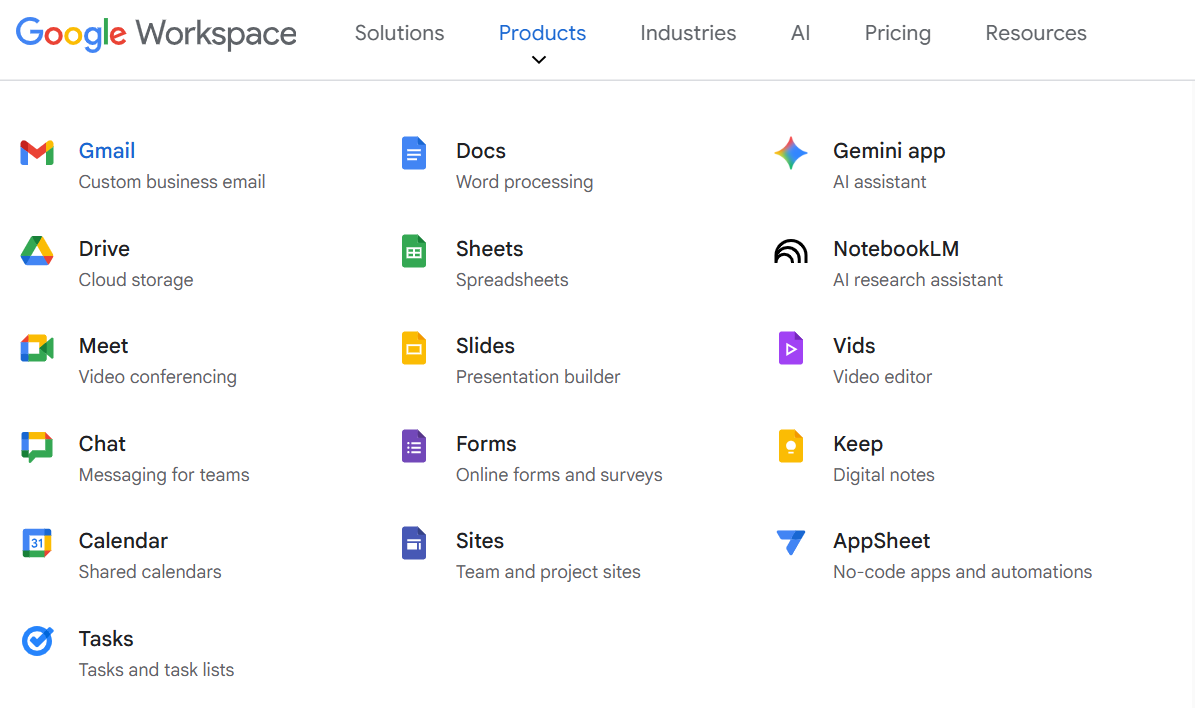
Task: Click 'Messaging for teams' text
Action: tap(164, 475)
